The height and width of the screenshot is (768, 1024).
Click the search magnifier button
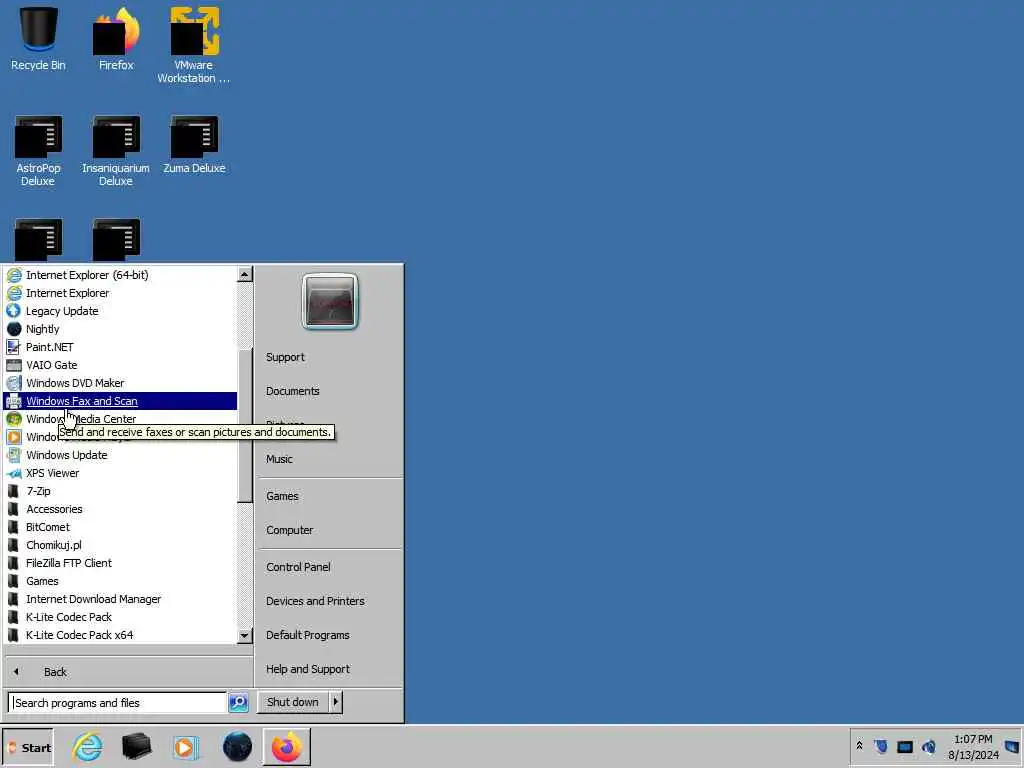click(238, 703)
